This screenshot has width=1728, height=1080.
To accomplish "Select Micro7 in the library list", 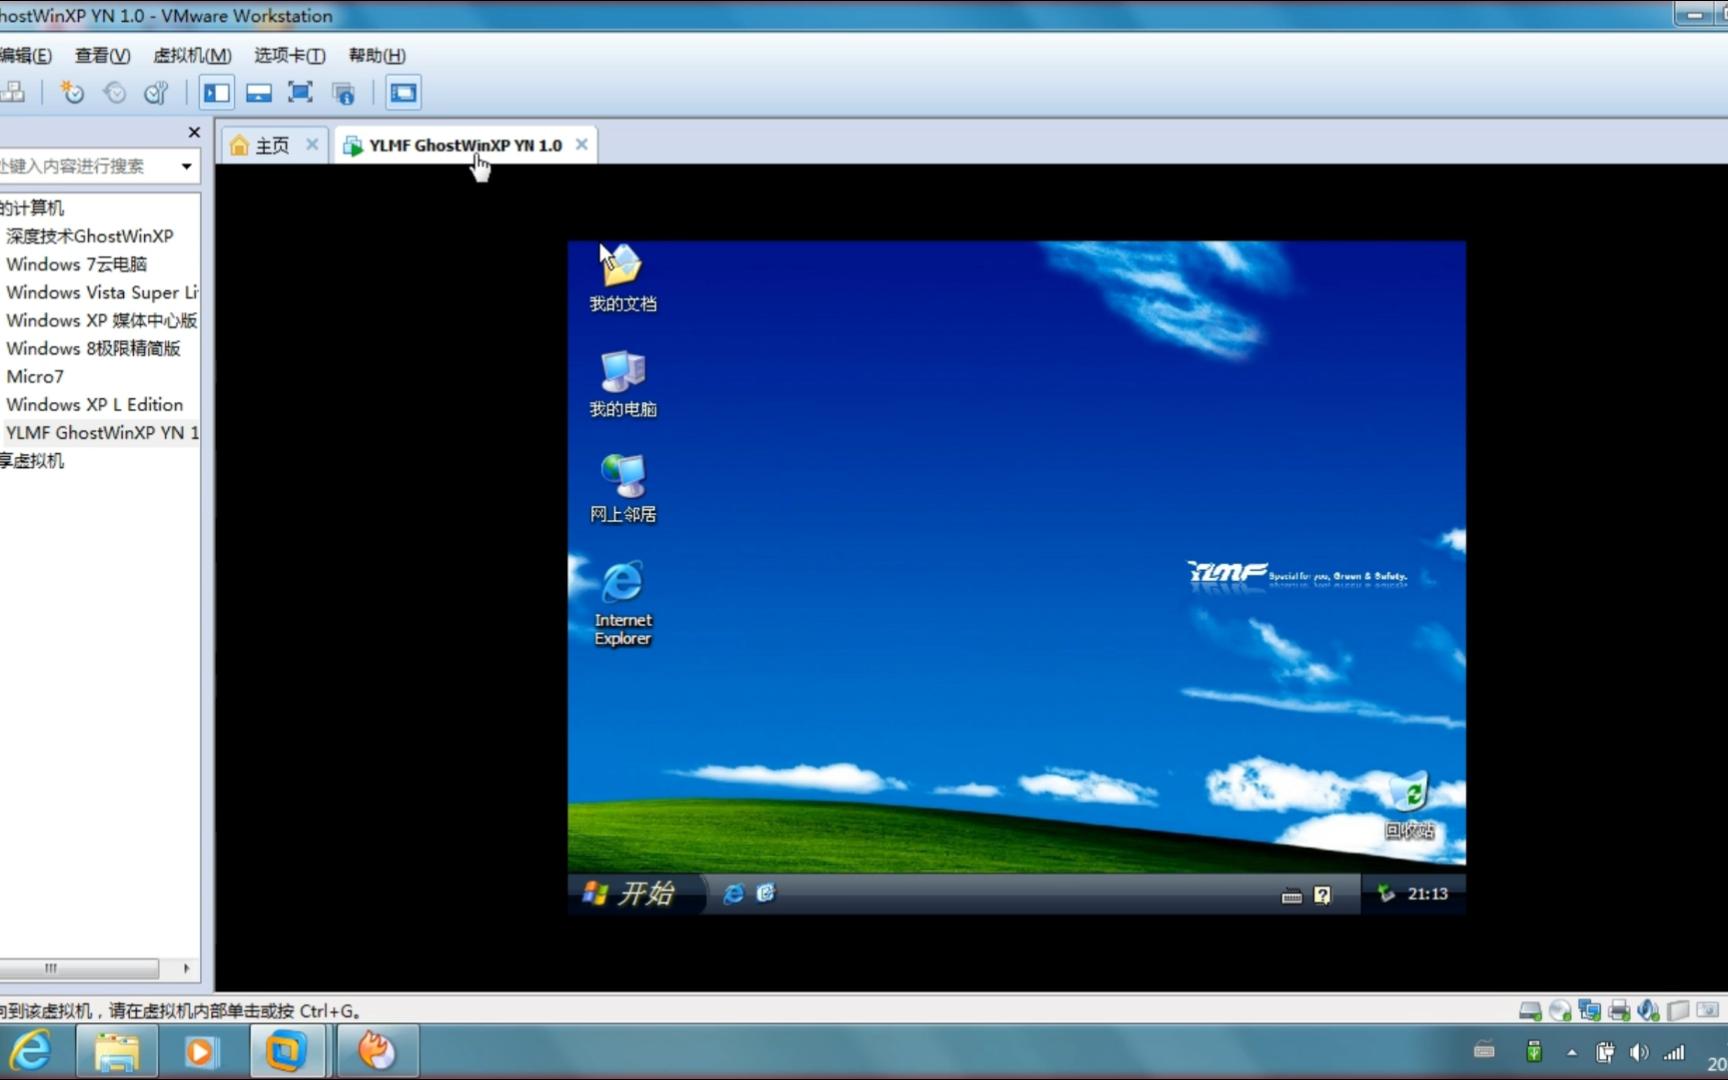I will pyautogui.click(x=35, y=376).
